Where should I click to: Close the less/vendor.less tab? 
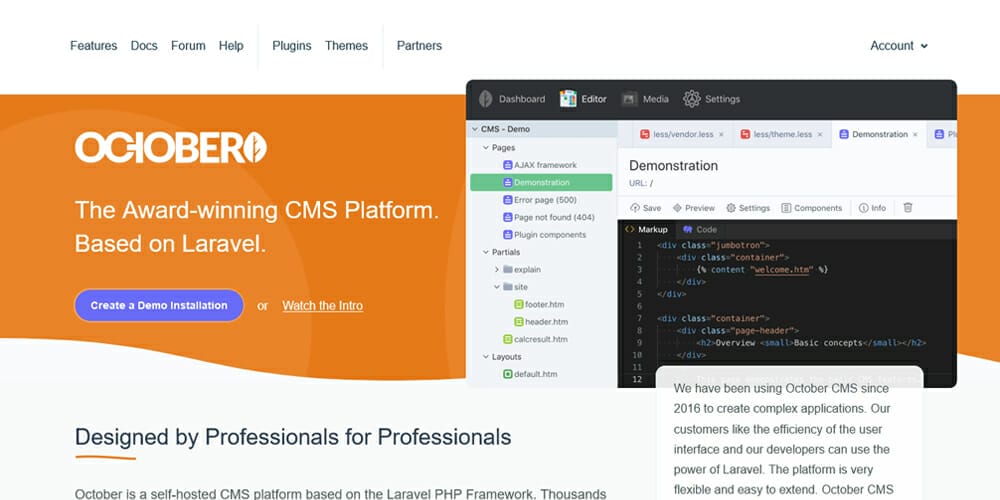coord(721,135)
